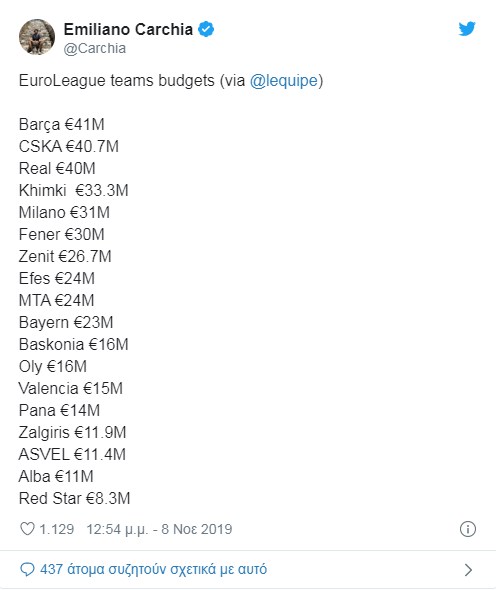This screenshot has height=590, width=496.
Task: Click the 1.129 likes count
Action: (x=57, y=529)
